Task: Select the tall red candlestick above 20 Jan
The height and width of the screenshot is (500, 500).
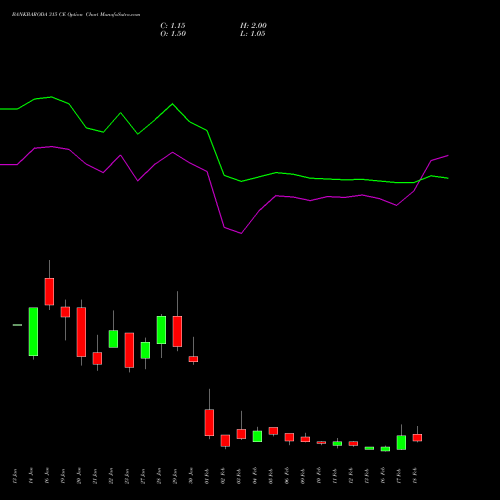Action: point(81,332)
